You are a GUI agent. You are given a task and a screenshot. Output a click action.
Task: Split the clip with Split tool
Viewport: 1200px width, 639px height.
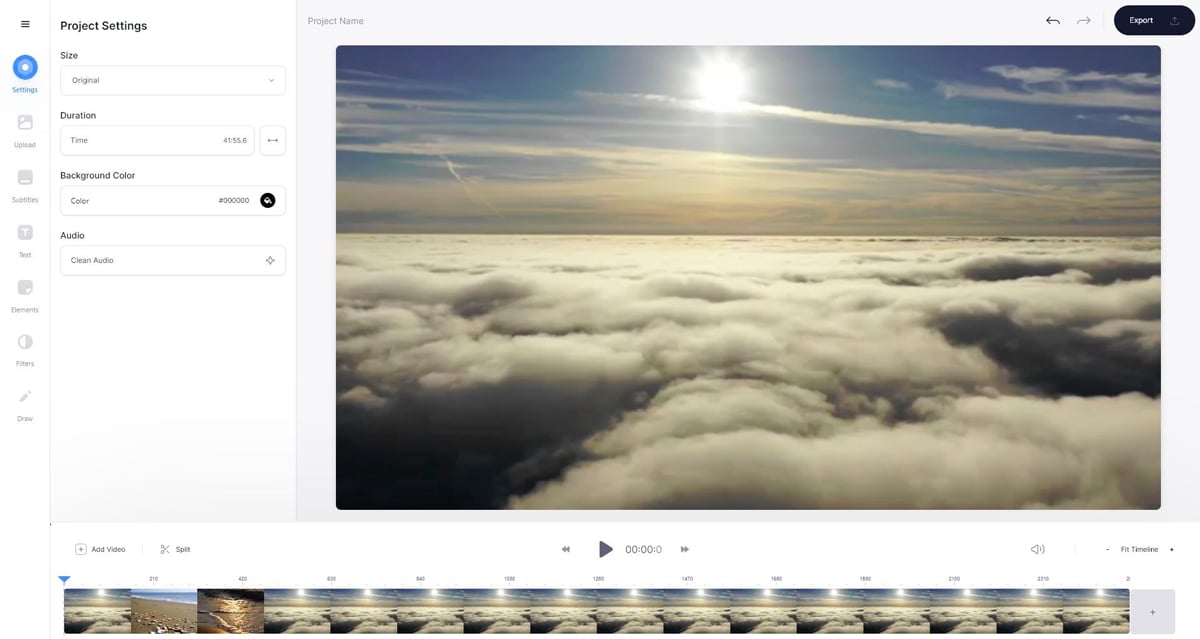pyautogui.click(x=175, y=549)
